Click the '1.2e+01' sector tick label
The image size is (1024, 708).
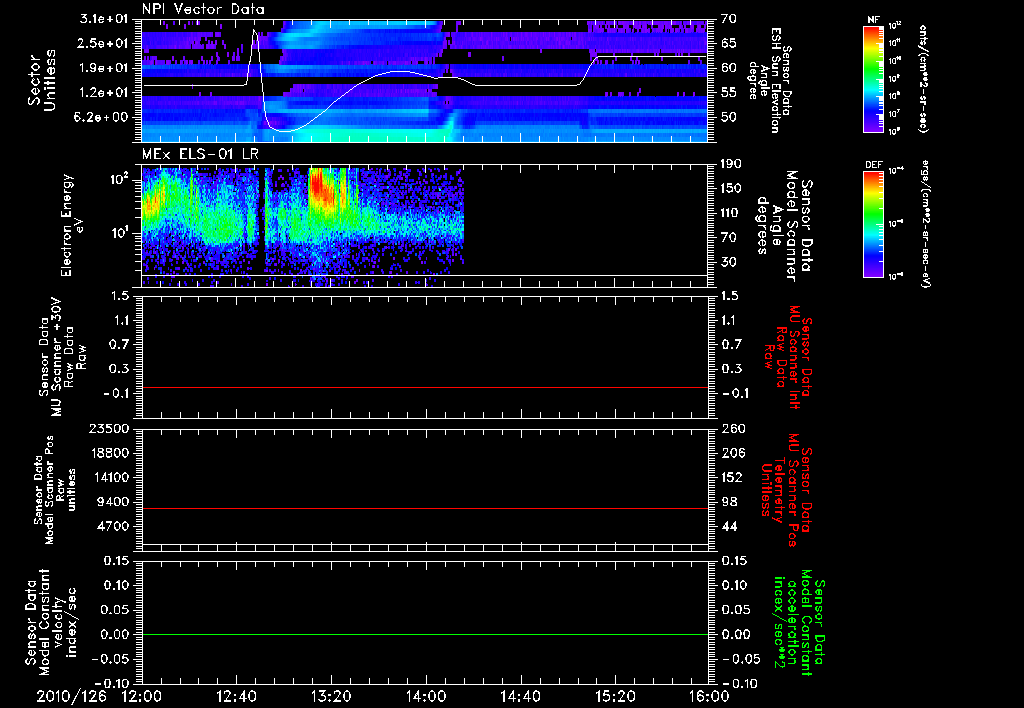tap(106, 93)
